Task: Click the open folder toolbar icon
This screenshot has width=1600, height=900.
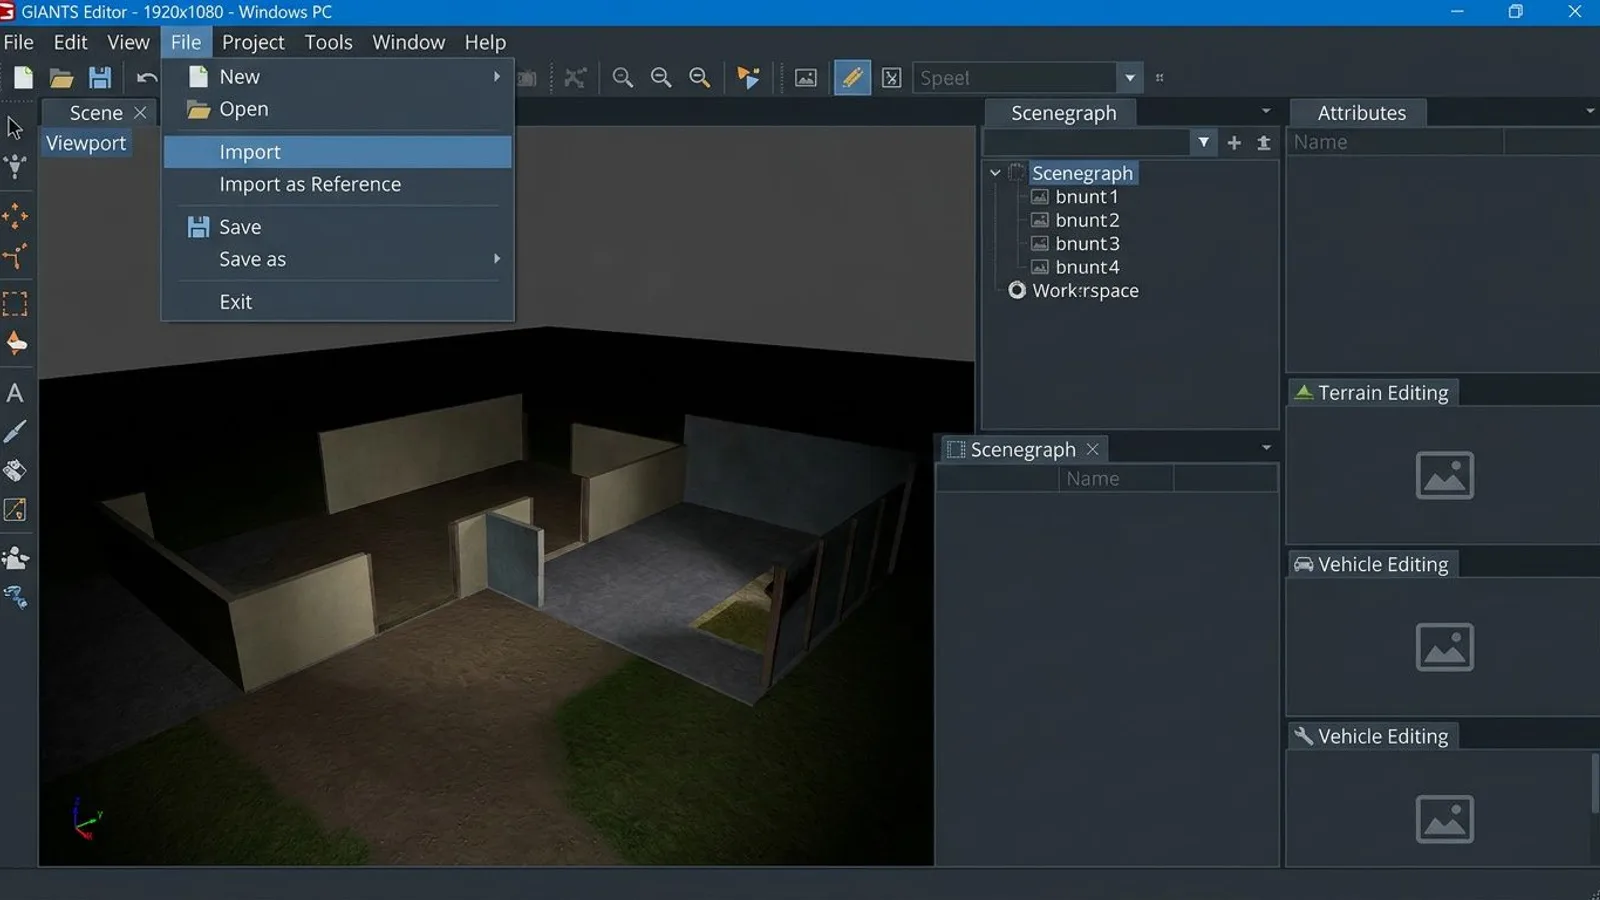Action: coord(62,78)
